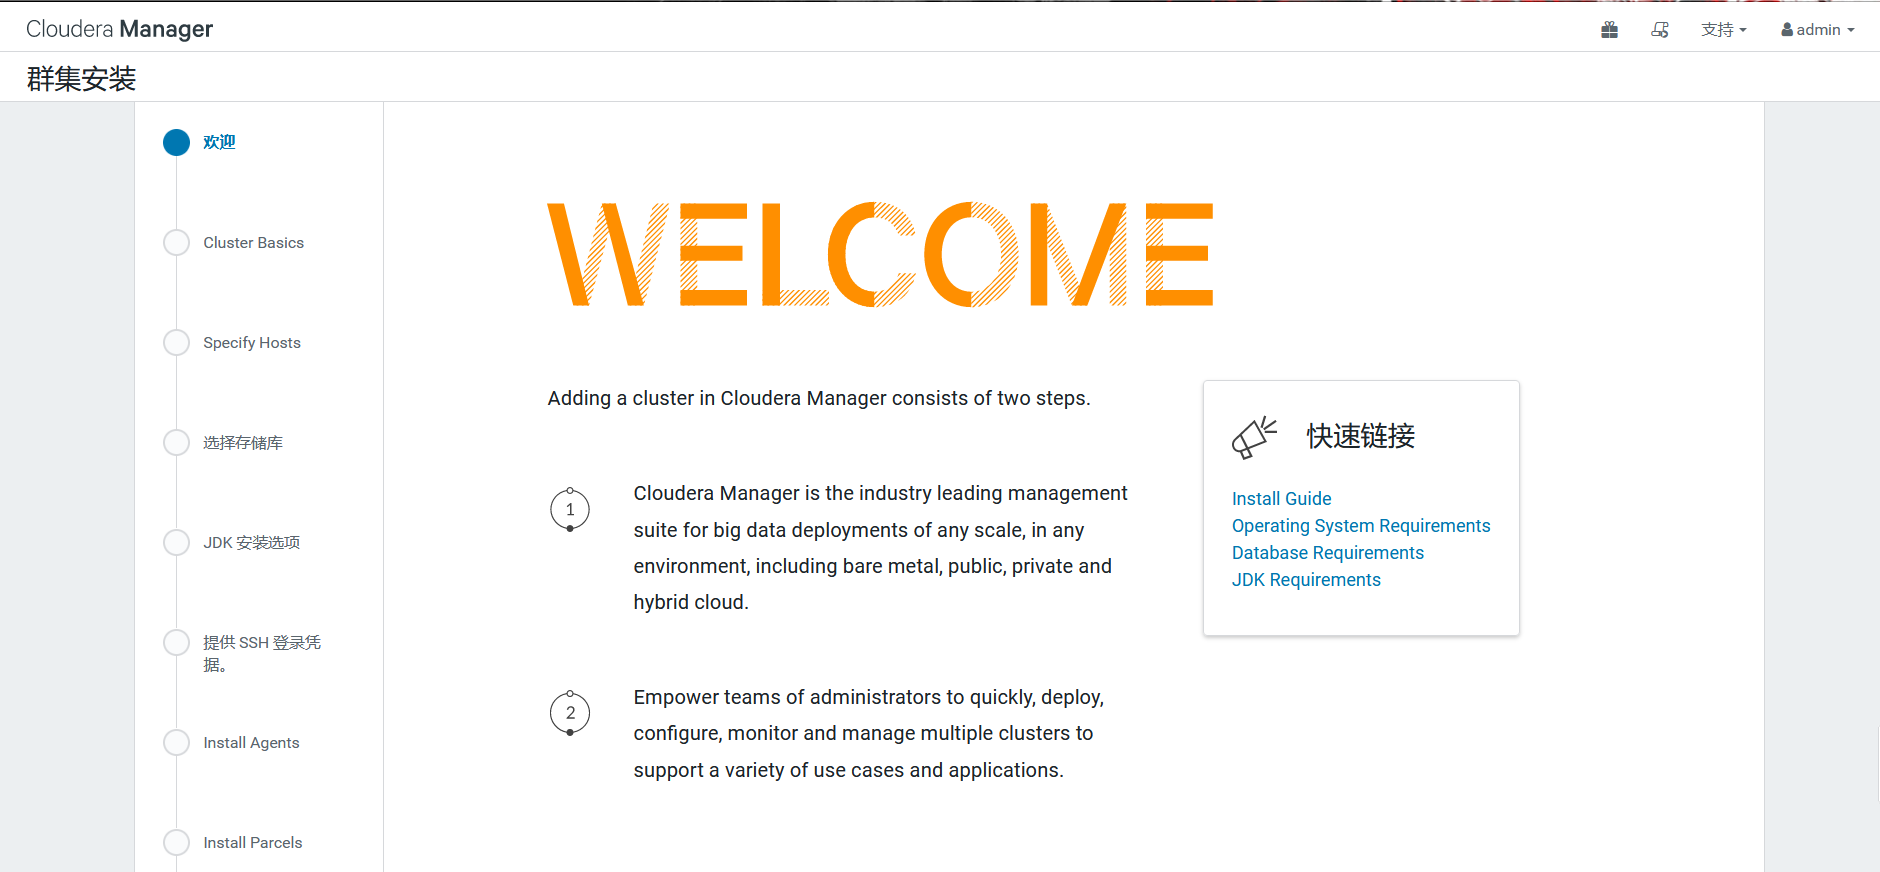Screen dimensions: 1880x872
Task: Click the user silhouette icon beside admin
Action: pyautogui.click(x=1787, y=30)
